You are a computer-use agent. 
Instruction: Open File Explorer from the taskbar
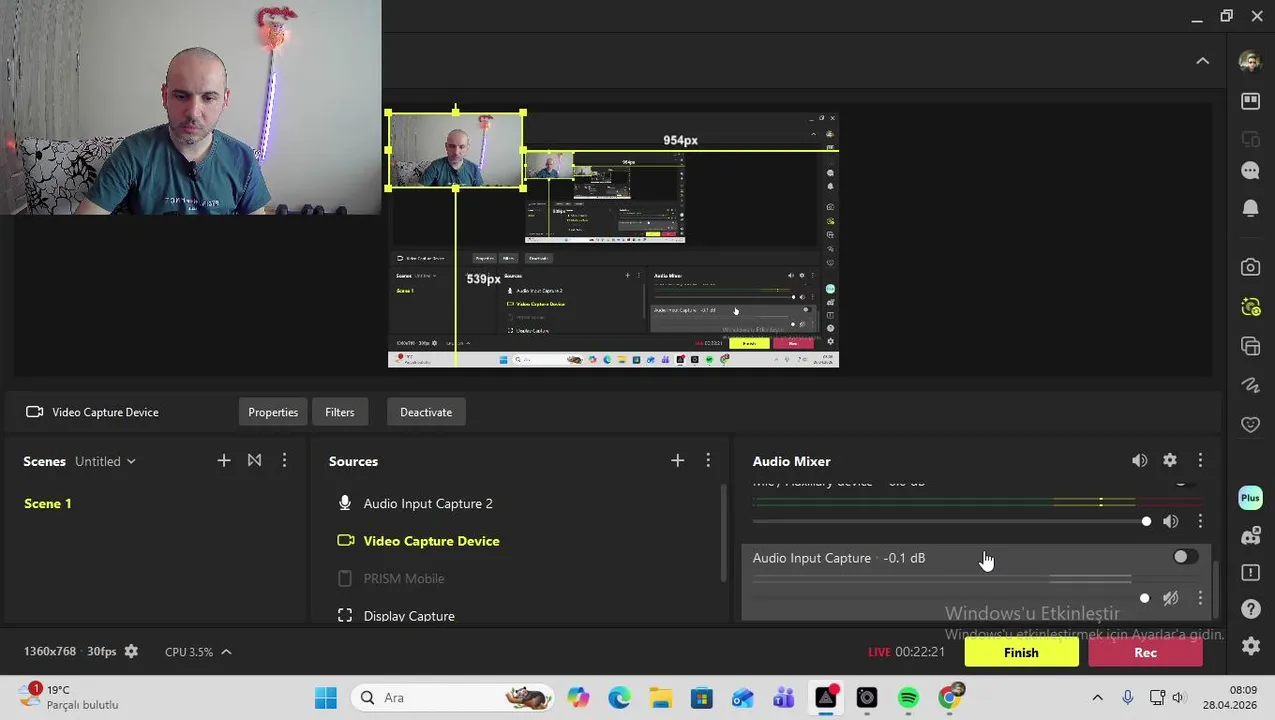[660, 697]
